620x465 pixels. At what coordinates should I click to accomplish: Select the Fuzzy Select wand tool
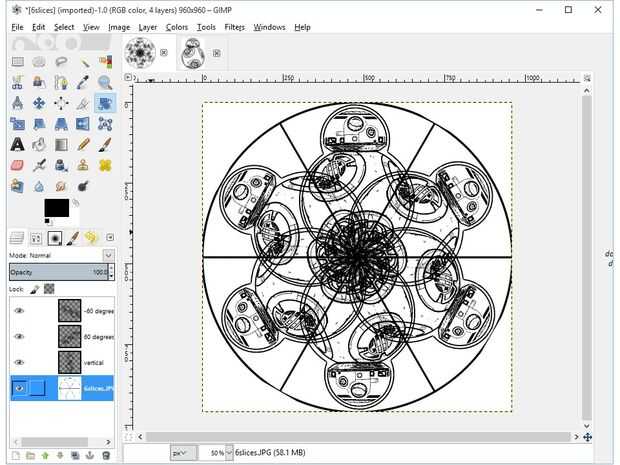tap(83, 62)
